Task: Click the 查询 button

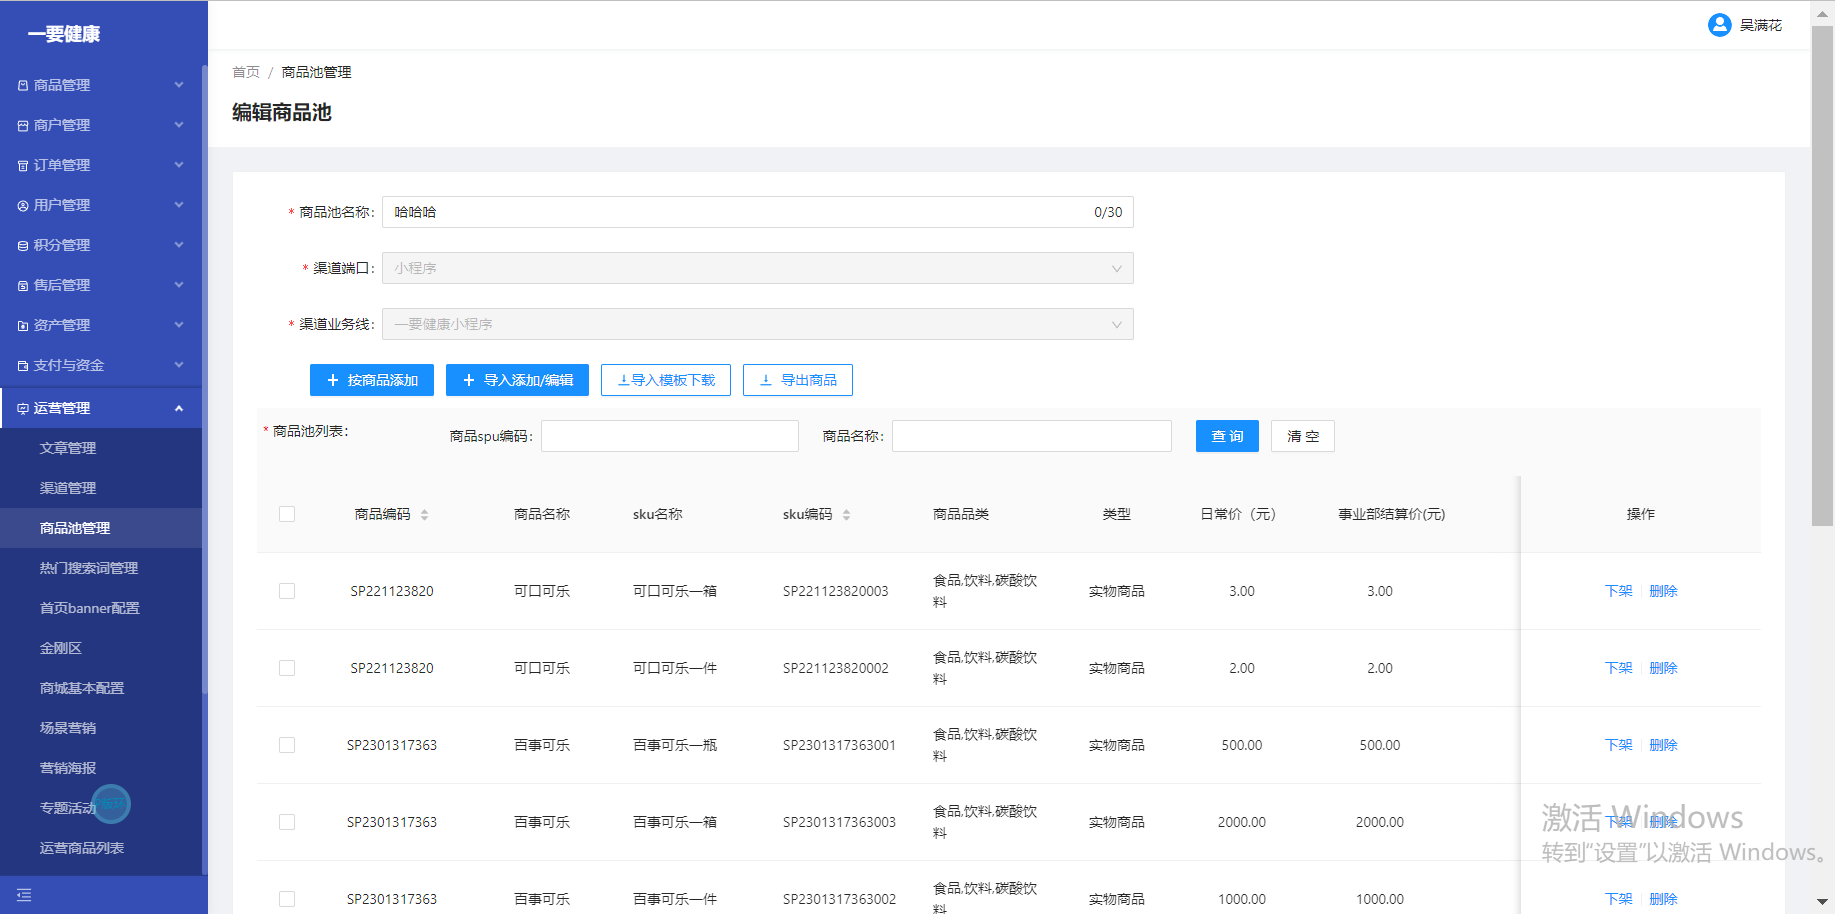Action: point(1227,436)
